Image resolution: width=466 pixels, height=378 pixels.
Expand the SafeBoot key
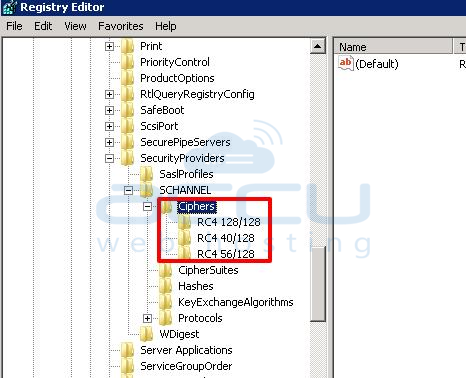109,110
